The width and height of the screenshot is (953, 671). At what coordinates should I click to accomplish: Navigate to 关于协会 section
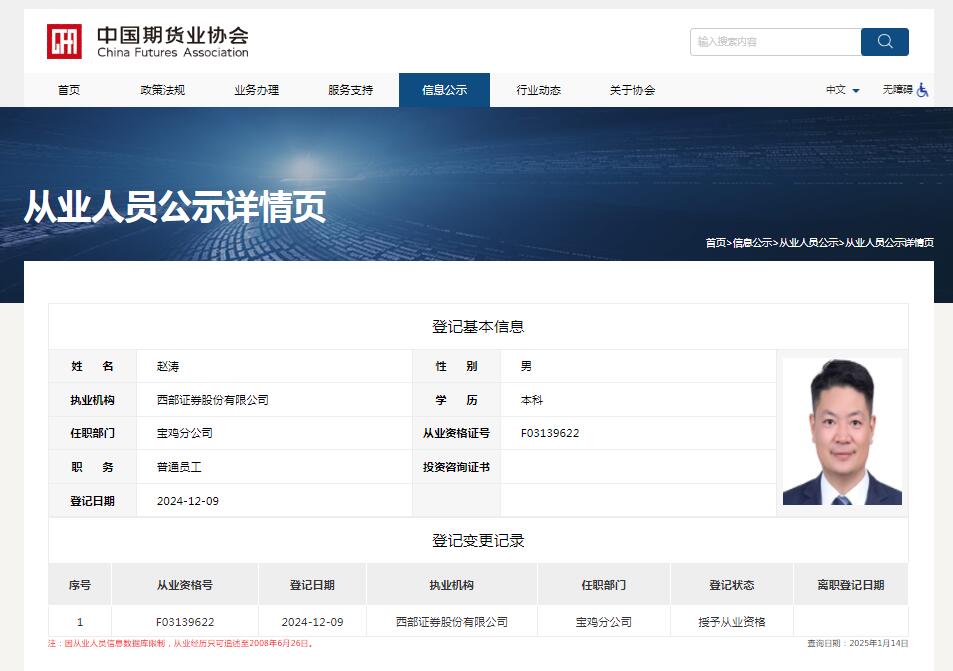(632, 90)
